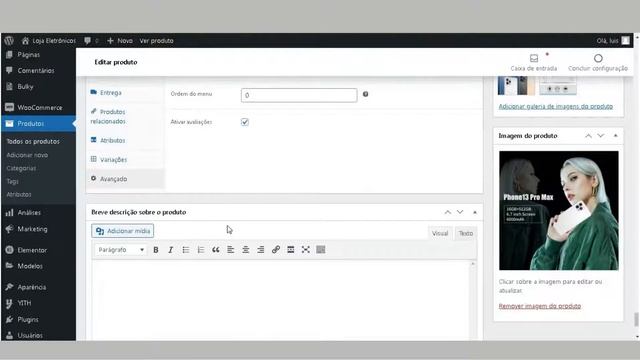
Task: Click help icon beside Ordem do menu
Action: click(x=365, y=94)
